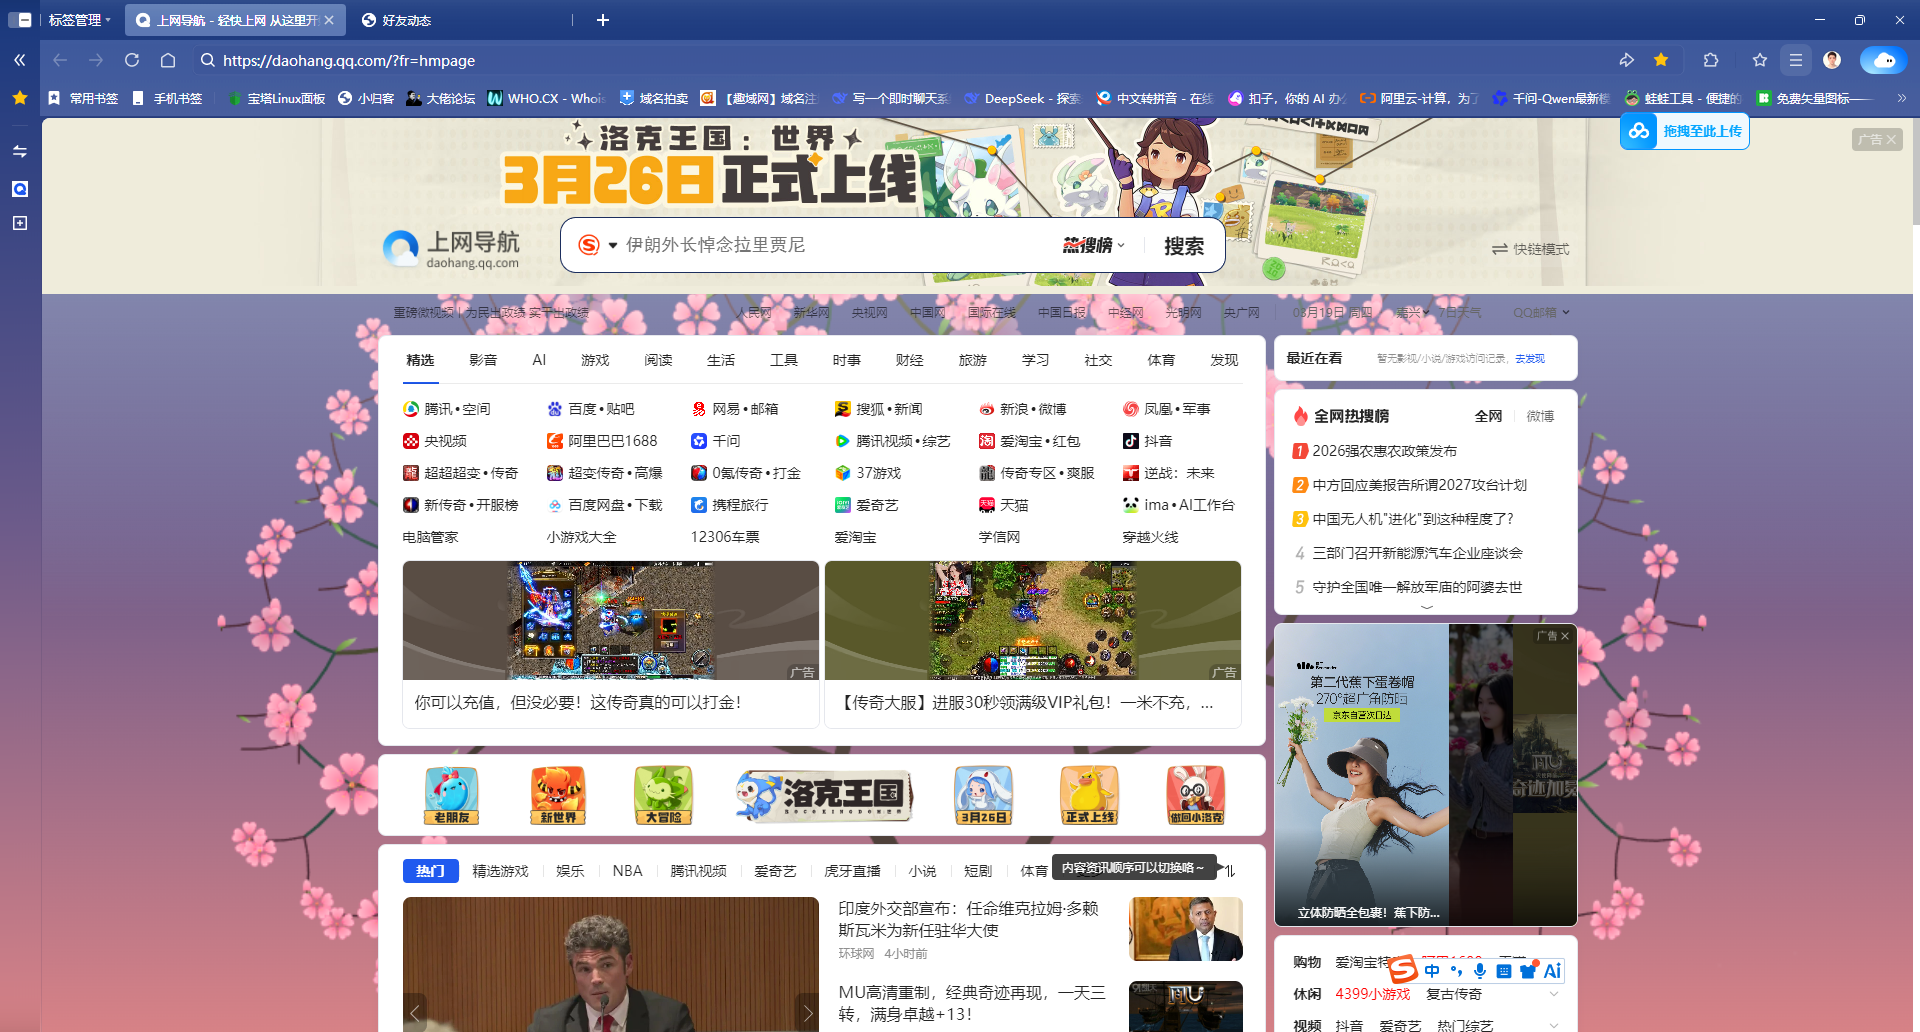Image resolution: width=1920 pixels, height=1032 pixels.
Task: Click the cloud upload icon near 拖拽至此上传
Action: (x=1638, y=131)
